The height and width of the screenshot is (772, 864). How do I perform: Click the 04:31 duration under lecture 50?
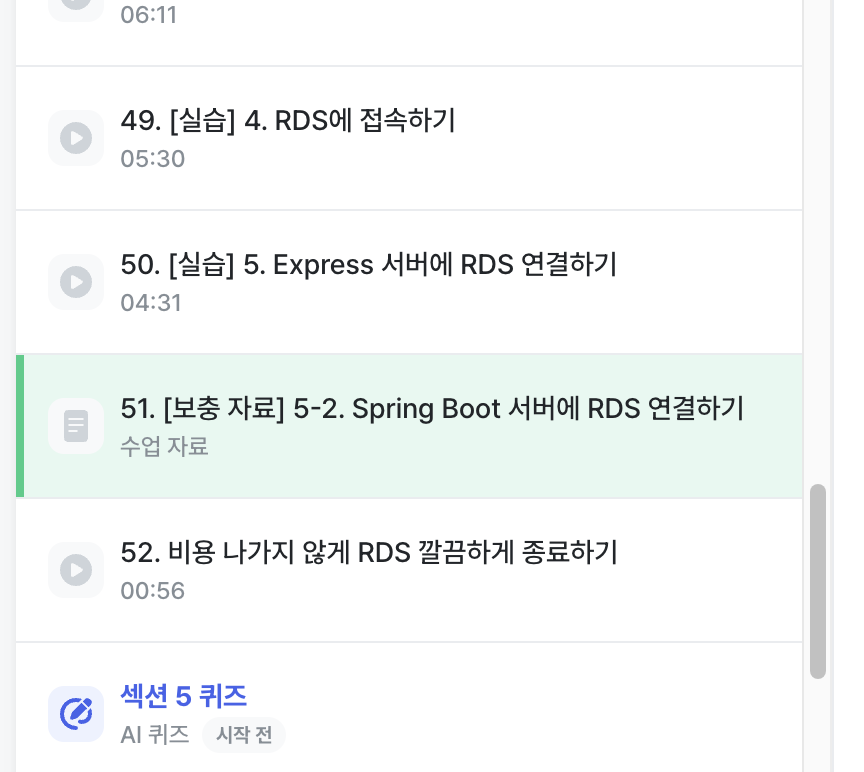point(151,302)
